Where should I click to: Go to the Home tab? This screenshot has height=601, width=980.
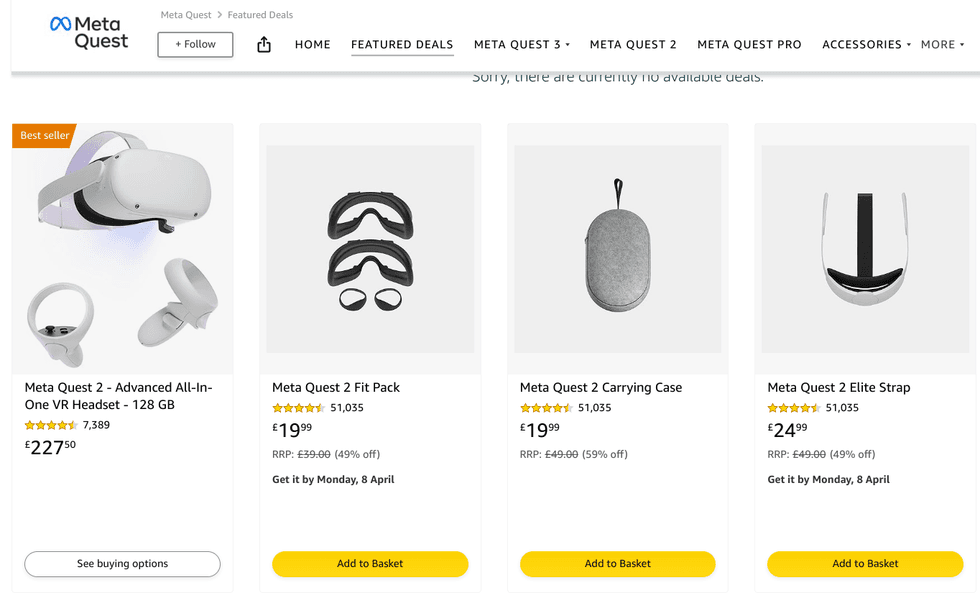312,45
